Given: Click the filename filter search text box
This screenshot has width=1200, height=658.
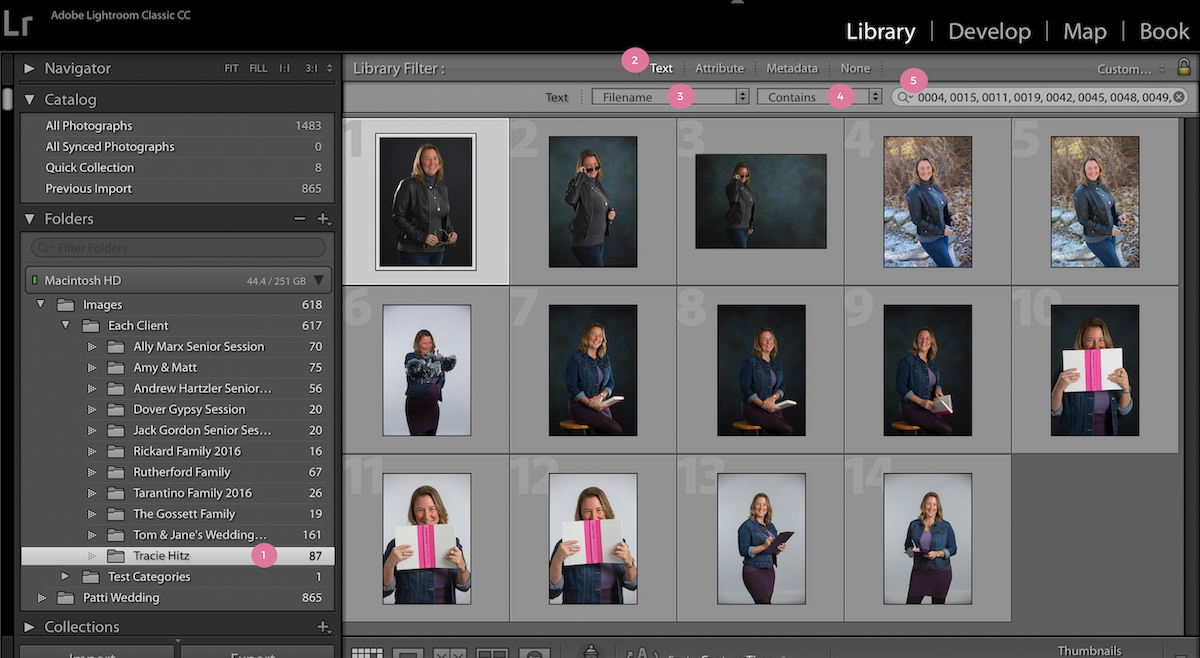Looking at the screenshot, I should (x=1040, y=97).
